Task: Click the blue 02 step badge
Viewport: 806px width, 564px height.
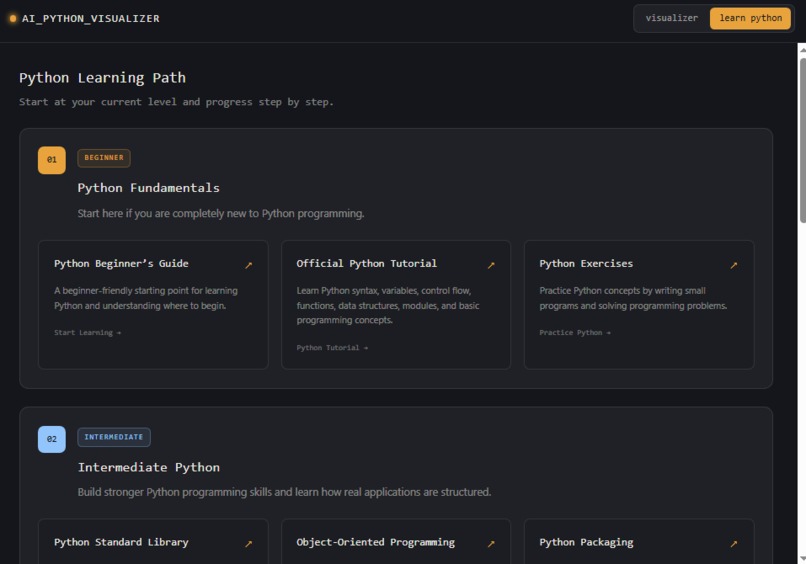Action: click(52, 439)
